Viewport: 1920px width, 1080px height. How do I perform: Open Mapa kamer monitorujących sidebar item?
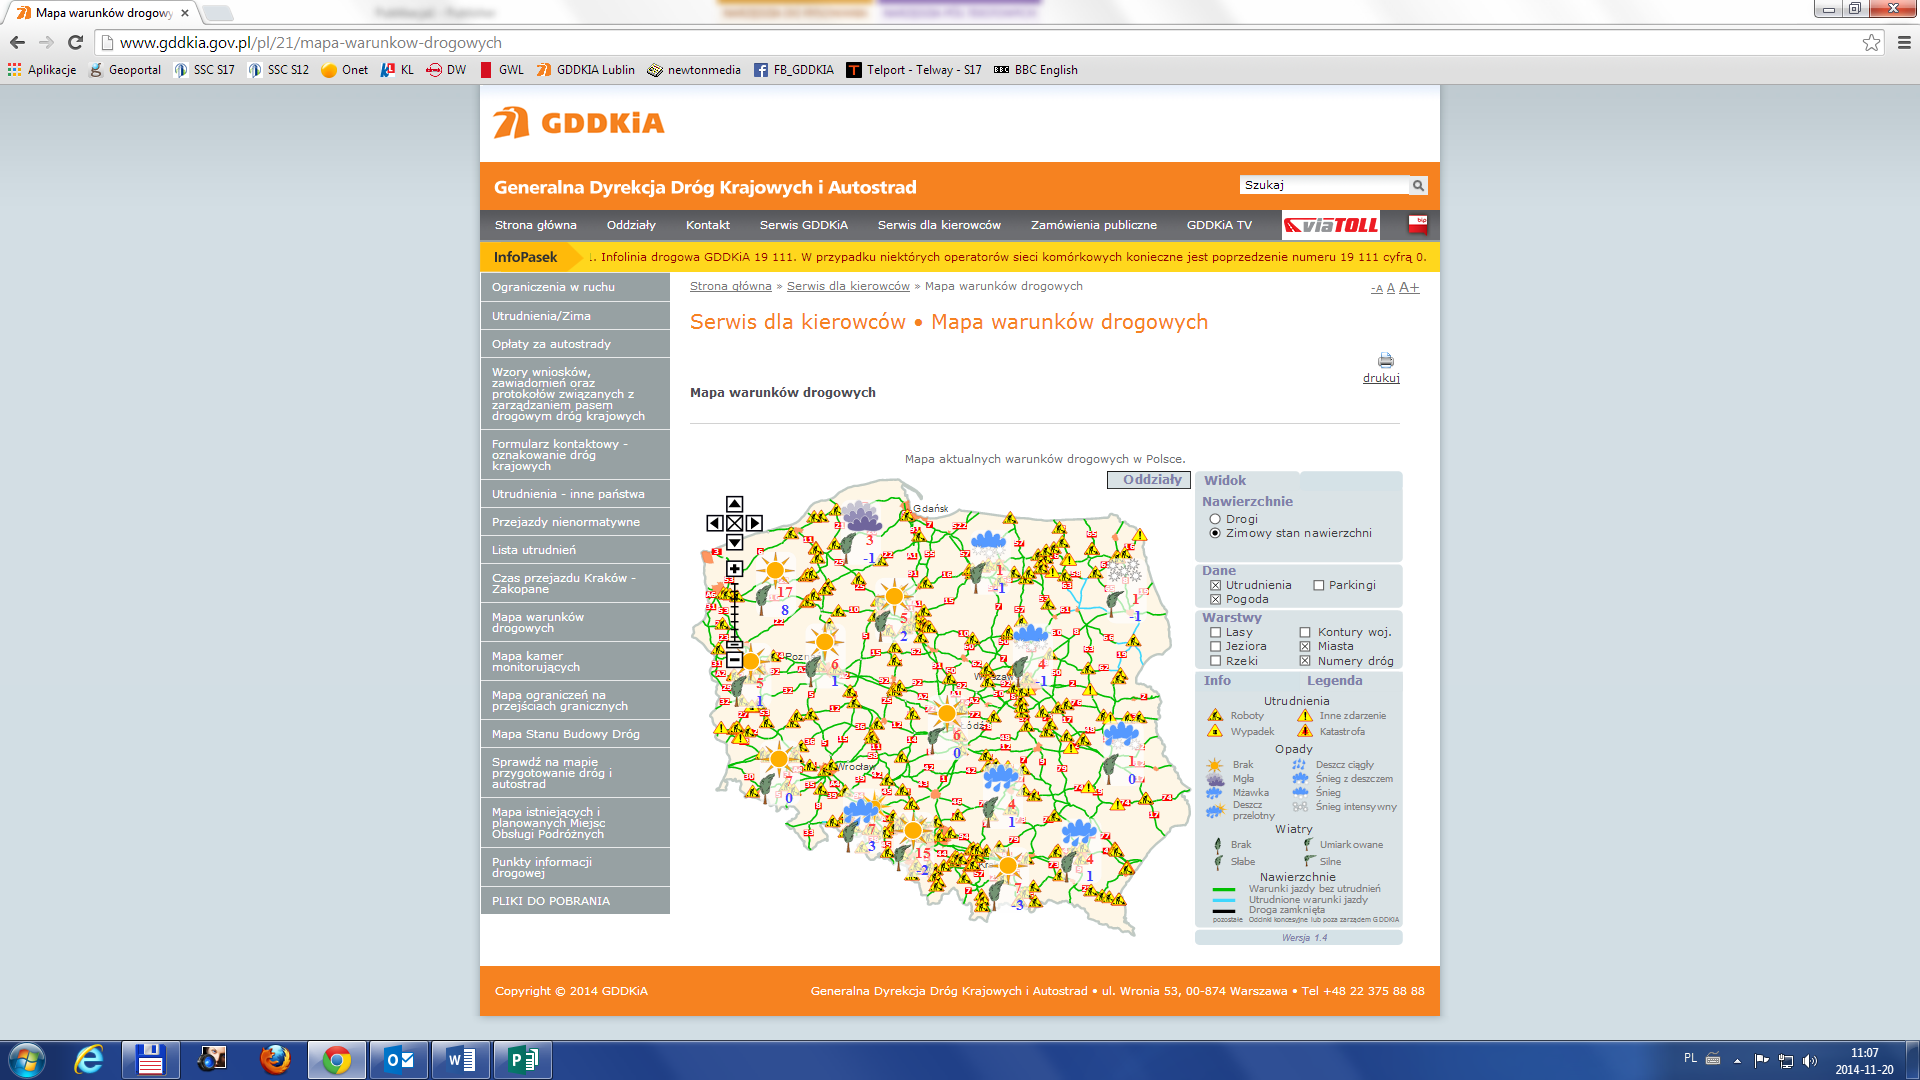[575, 662]
